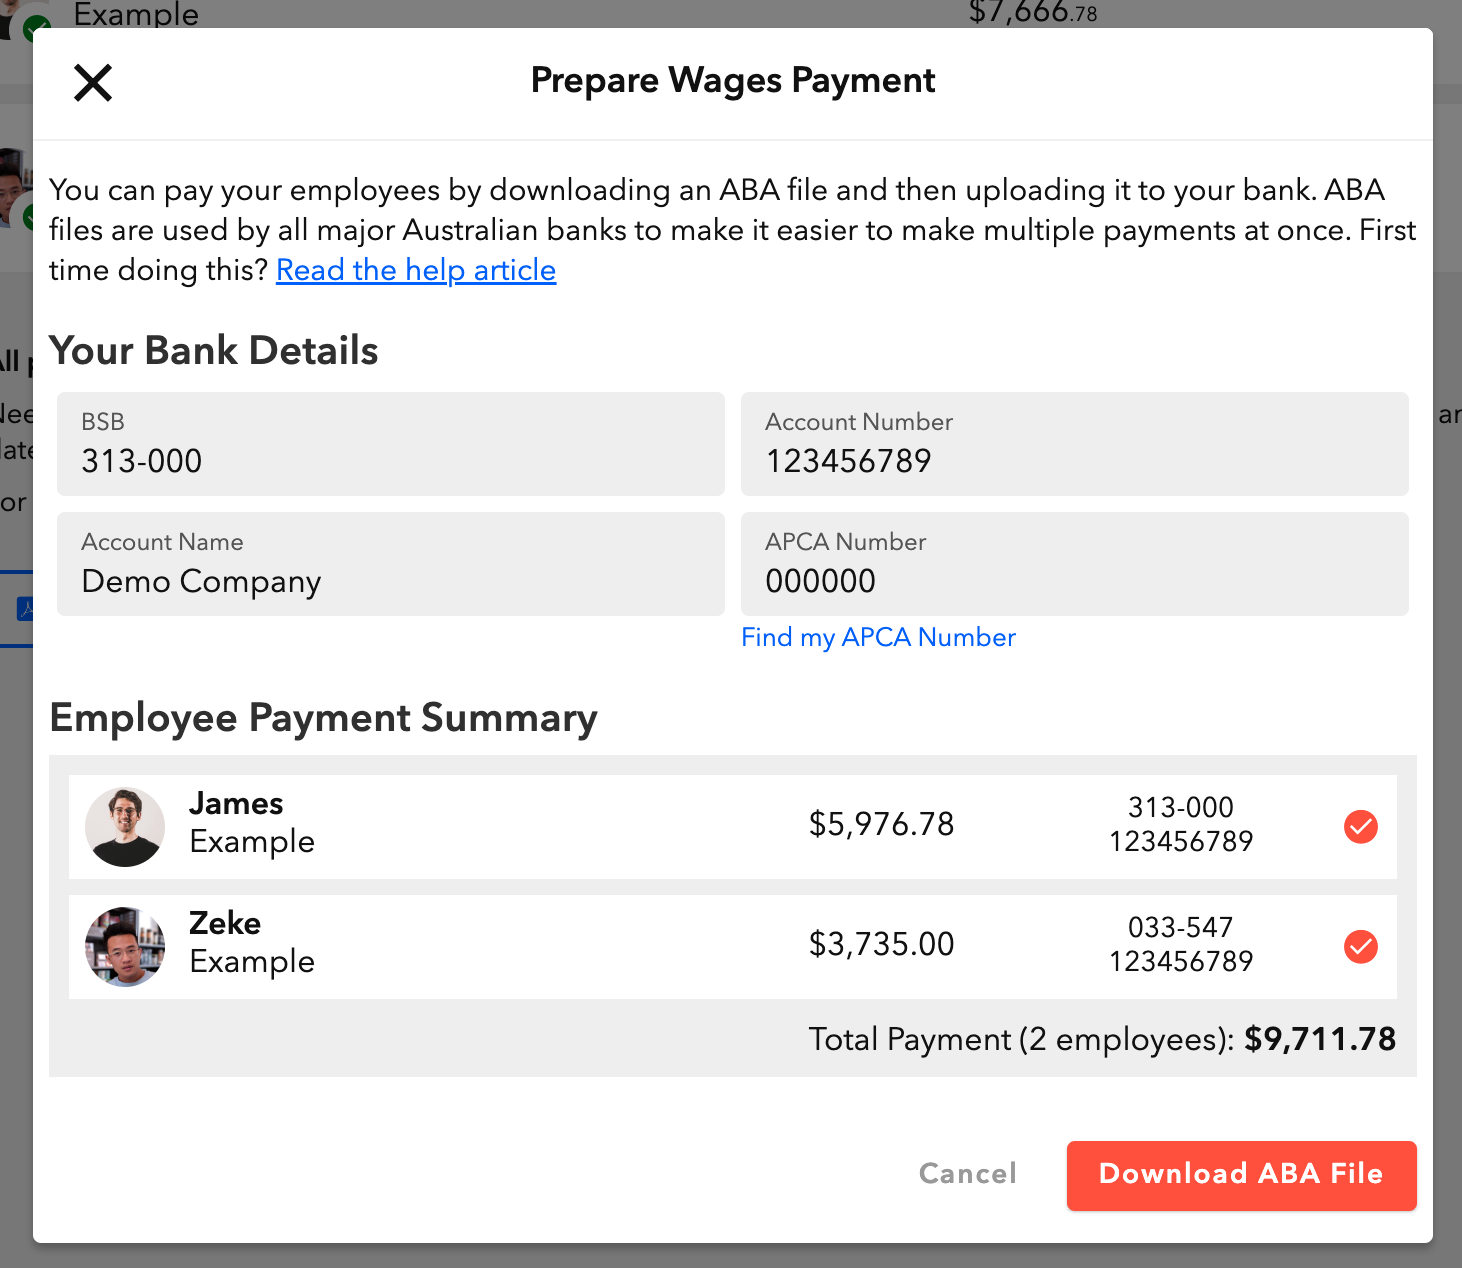Toggle Zeke Example's payment checkmark

1360,946
